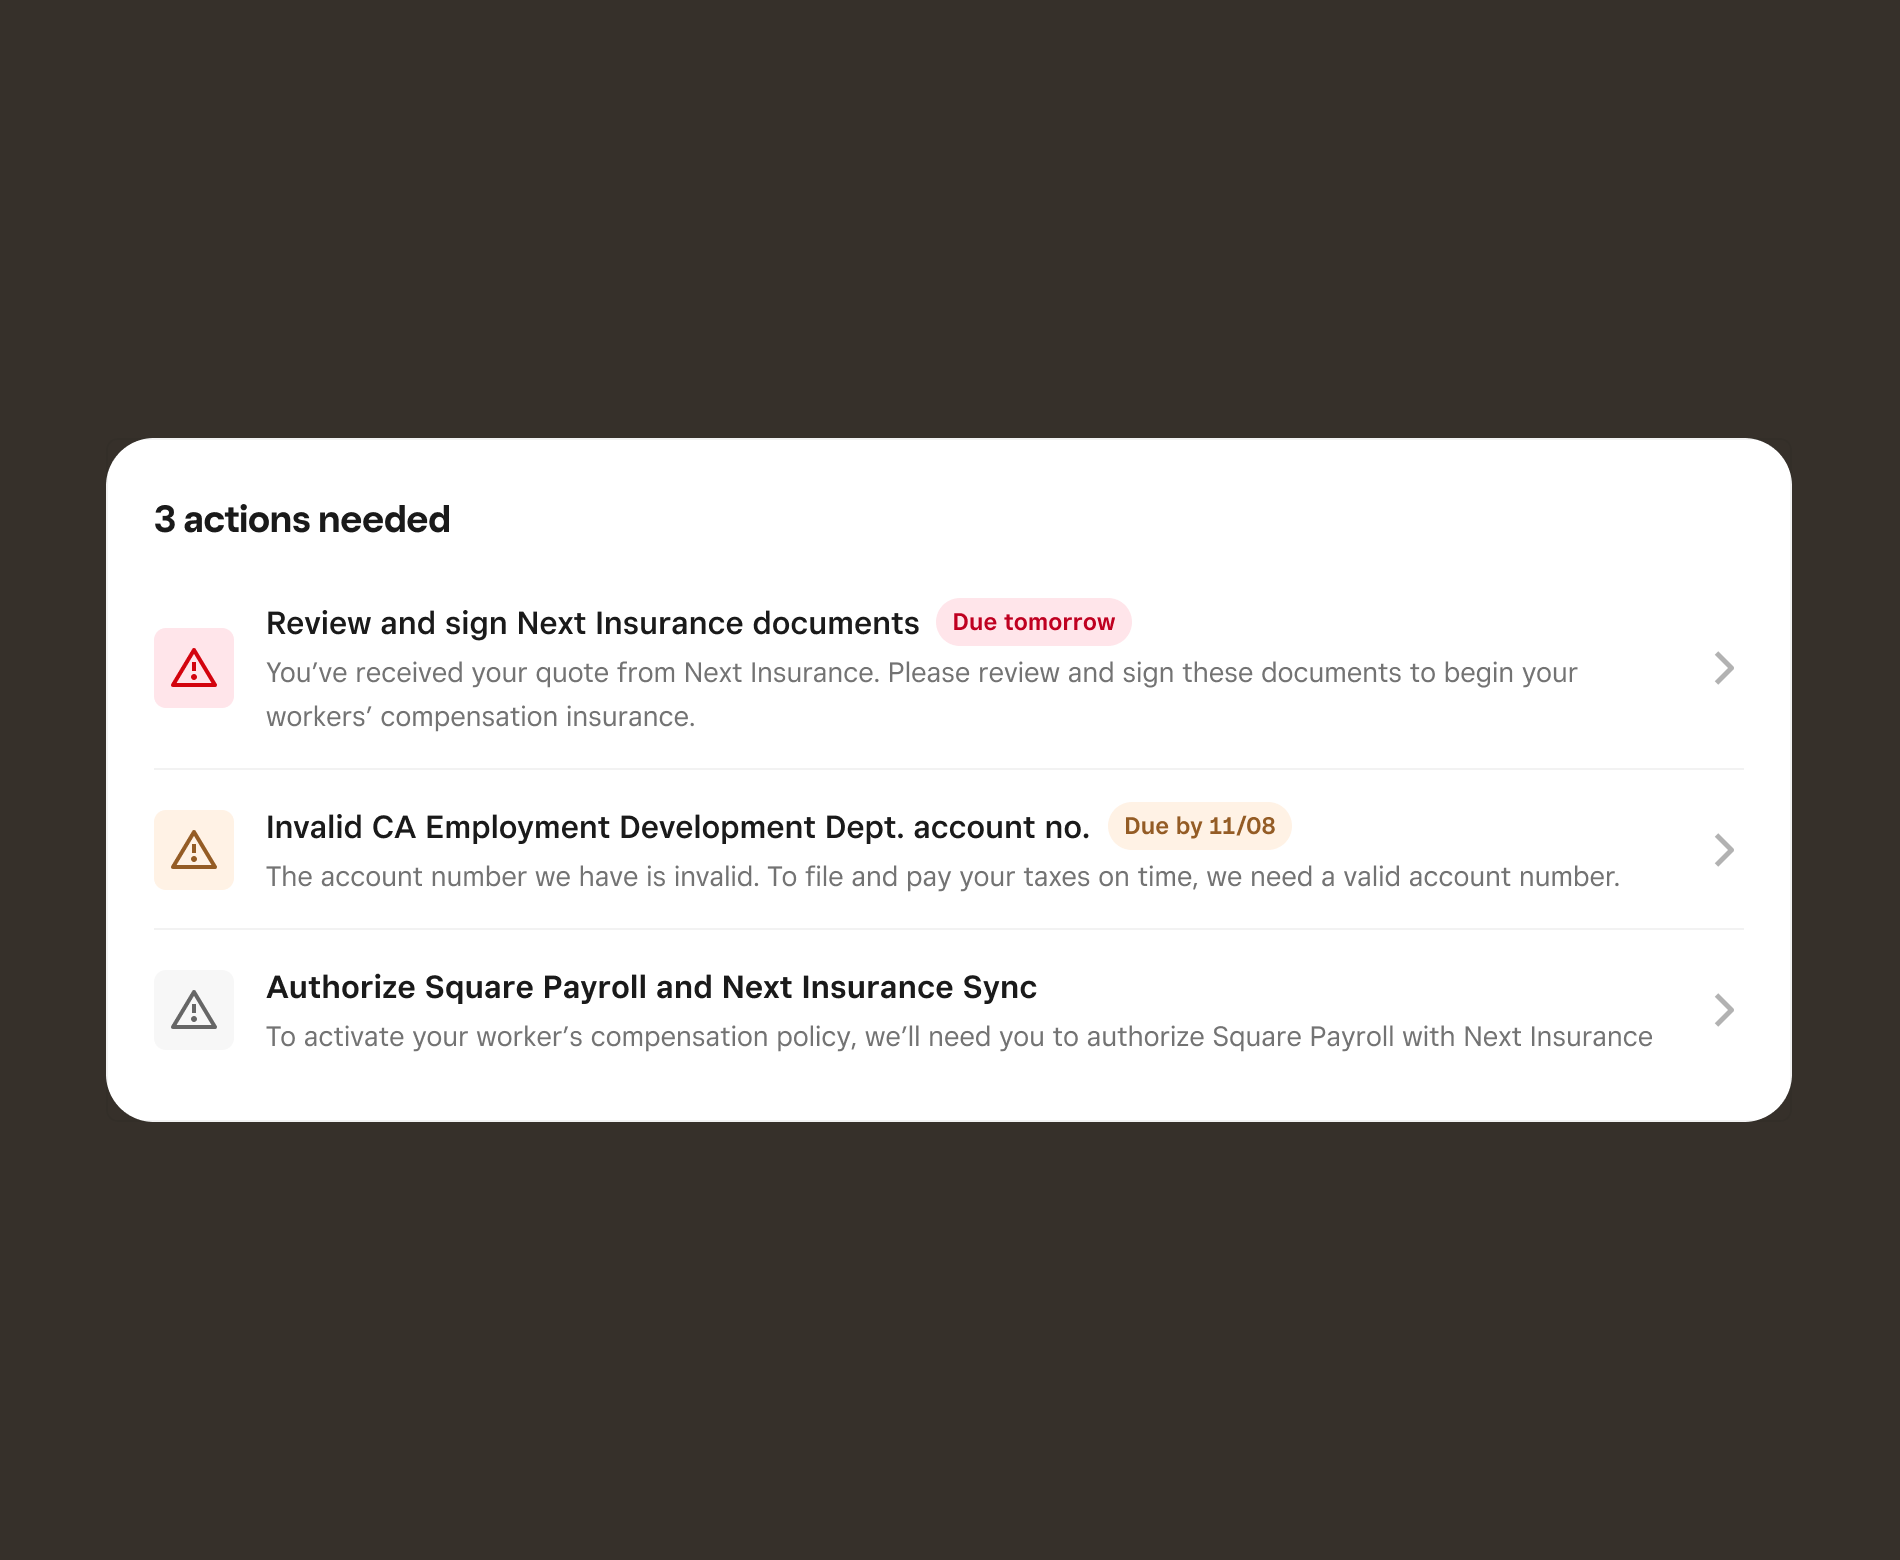1900x1560 pixels.
Task: Open 'Invalid CA Employment Development Dept. account no.'
Action: click(678, 827)
